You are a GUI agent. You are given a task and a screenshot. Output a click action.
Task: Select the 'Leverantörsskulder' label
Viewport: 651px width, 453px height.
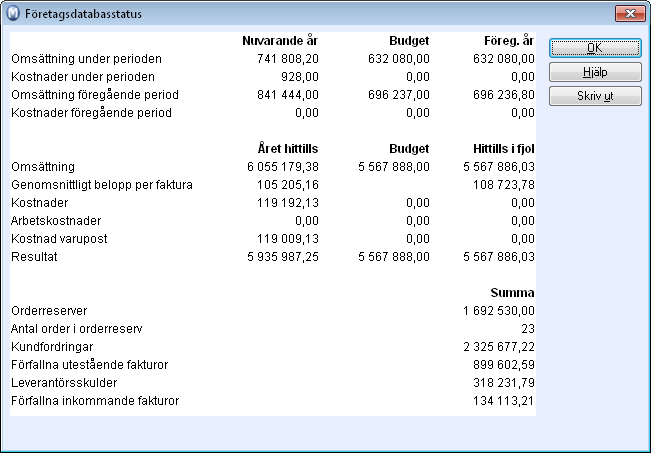click(64, 383)
